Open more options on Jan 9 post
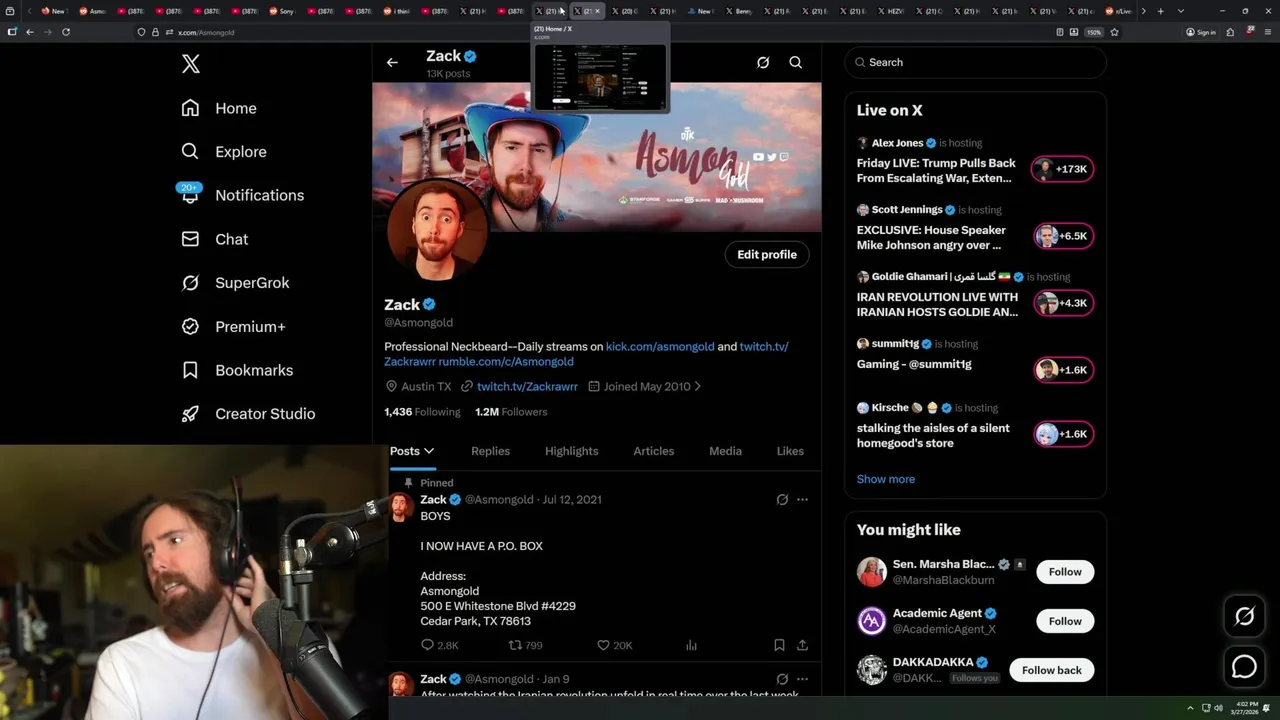The width and height of the screenshot is (1280, 720). point(802,679)
